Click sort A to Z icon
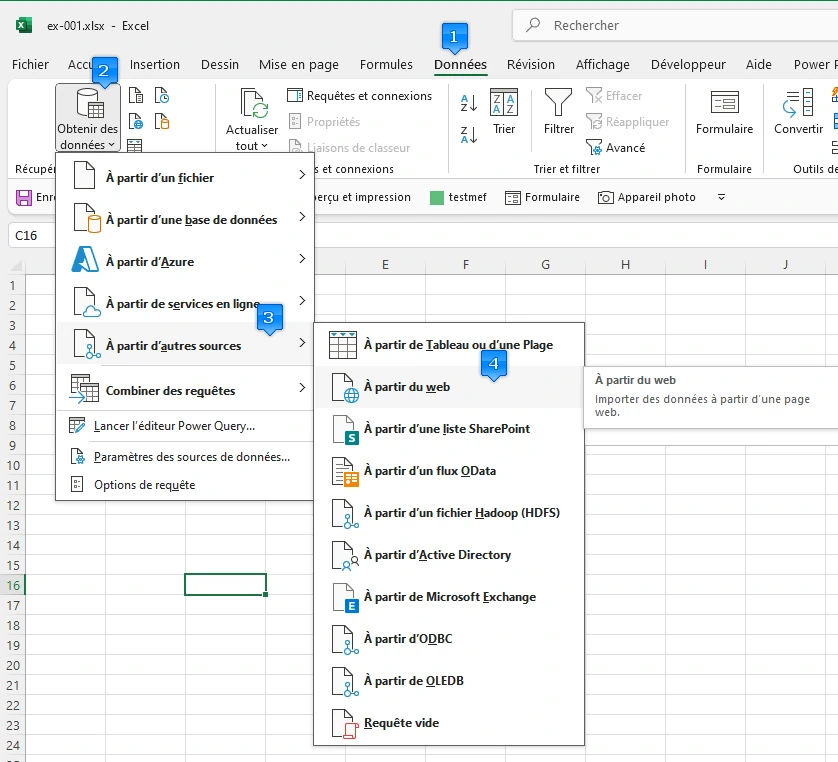The width and height of the screenshot is (838, 762). tap(468, 103)
